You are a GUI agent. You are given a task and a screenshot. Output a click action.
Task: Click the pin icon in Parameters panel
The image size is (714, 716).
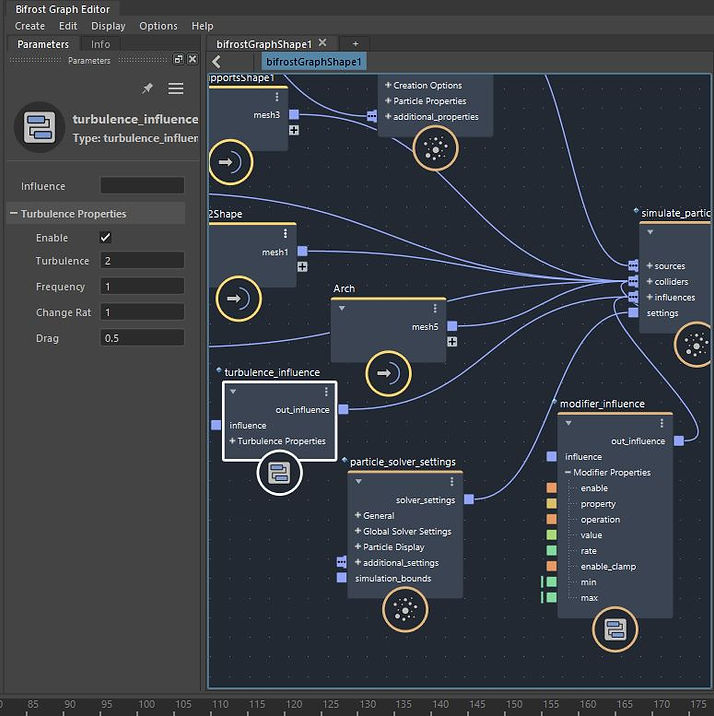147,88
